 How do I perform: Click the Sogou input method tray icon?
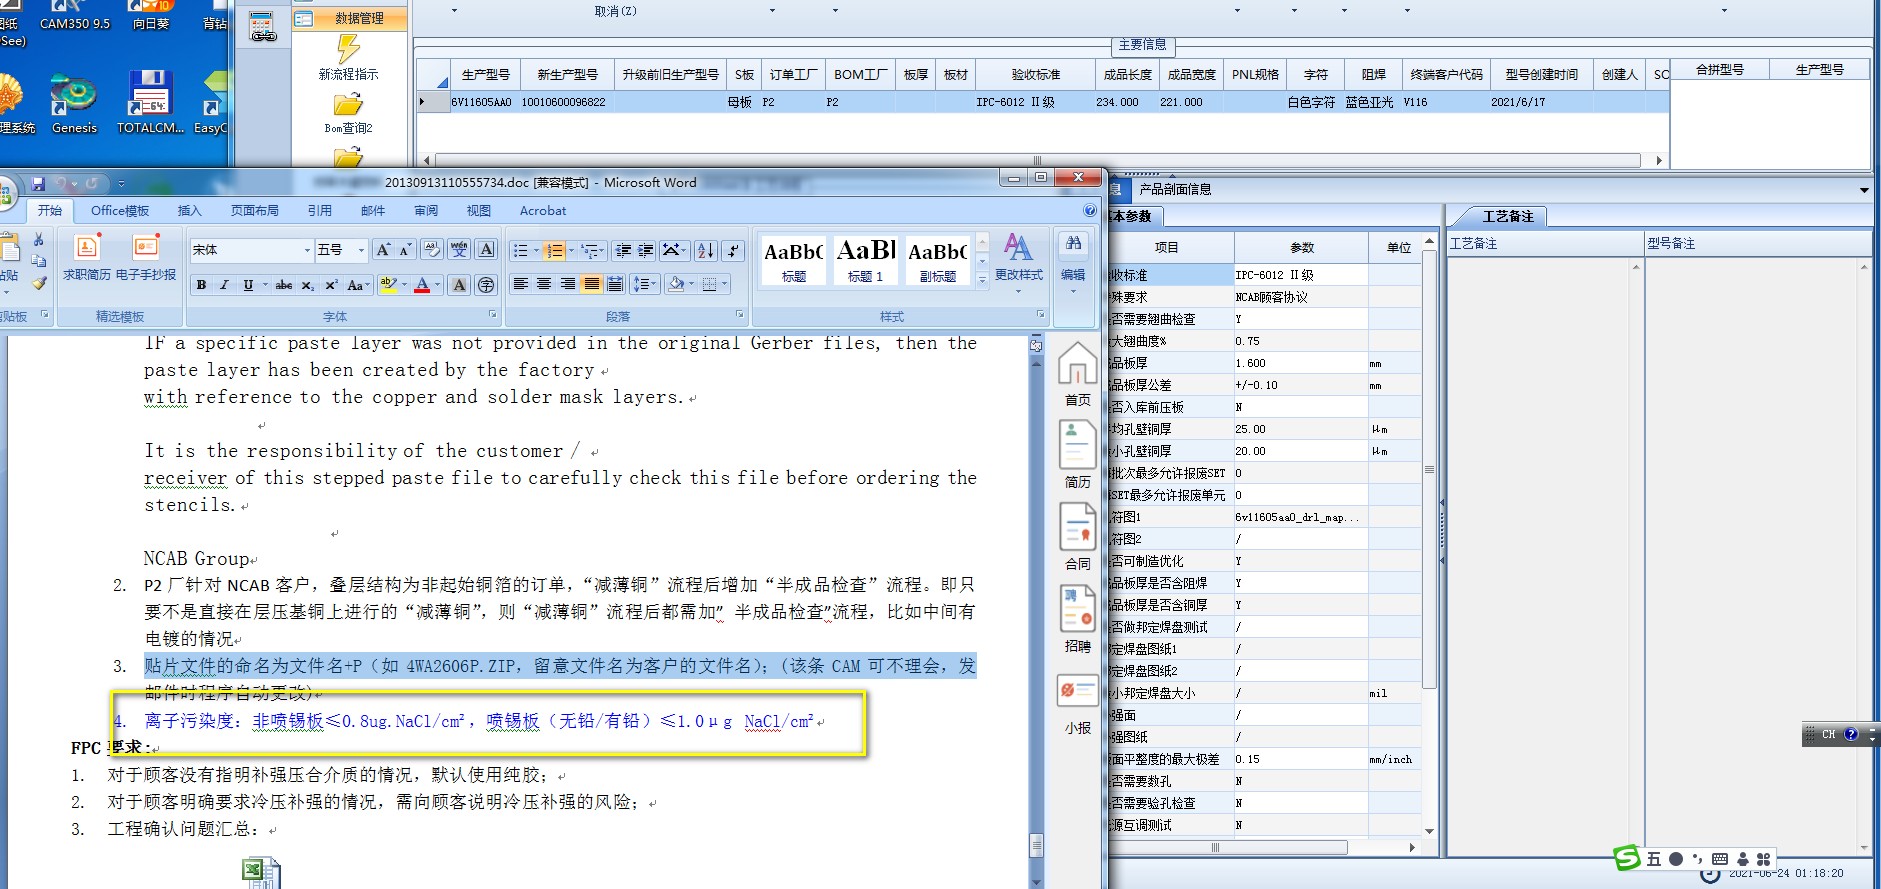coord(1627,858)
